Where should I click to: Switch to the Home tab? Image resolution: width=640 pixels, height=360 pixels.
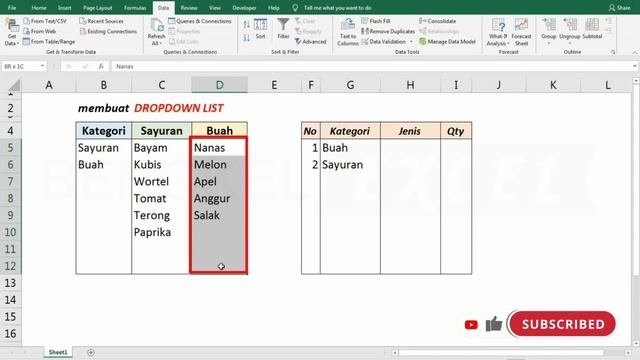(x=39, y=8)
